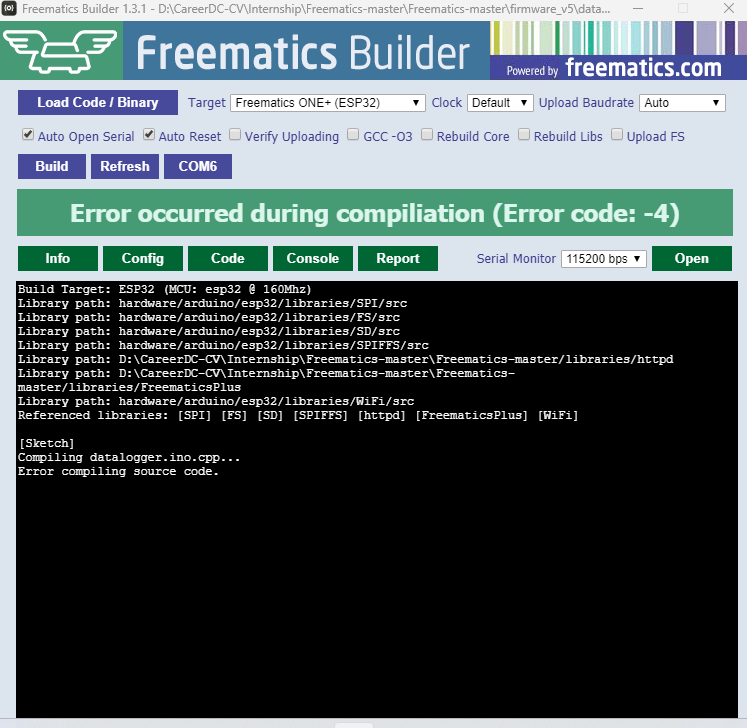
Task: Enable Rebuild Core checkbox
Action: (427, 135)
